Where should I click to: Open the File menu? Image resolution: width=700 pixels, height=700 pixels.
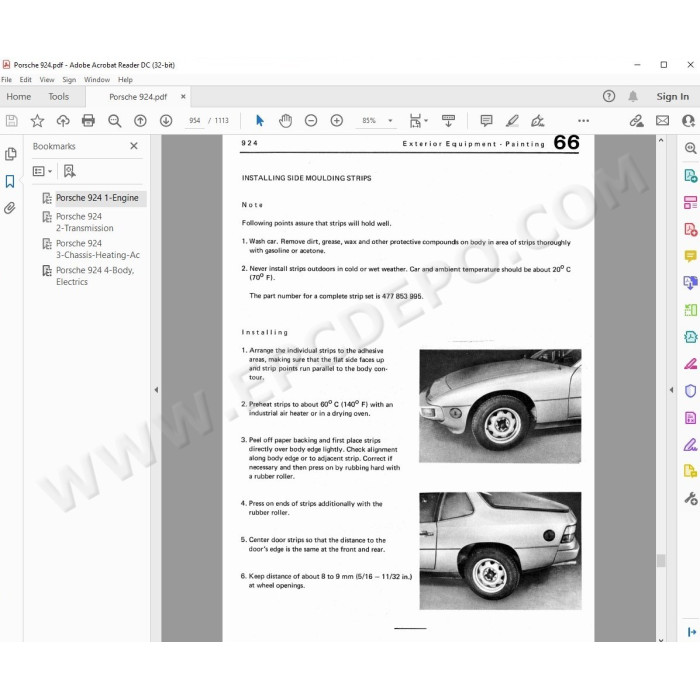(7, 79)
